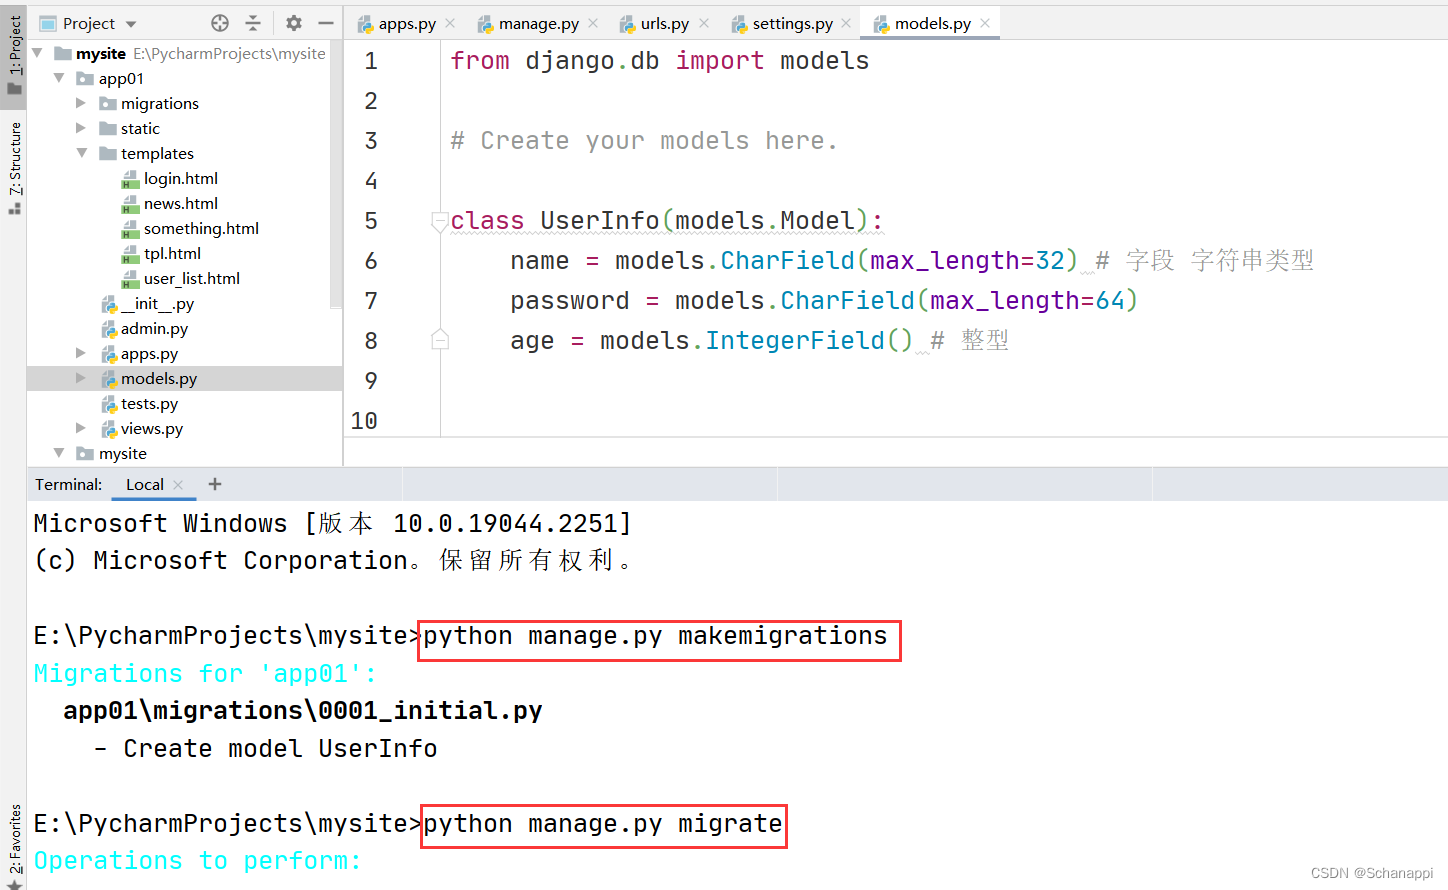Close the models.py editor tab
Viewport: 1448px width, 890px height.
pos(985,23)
